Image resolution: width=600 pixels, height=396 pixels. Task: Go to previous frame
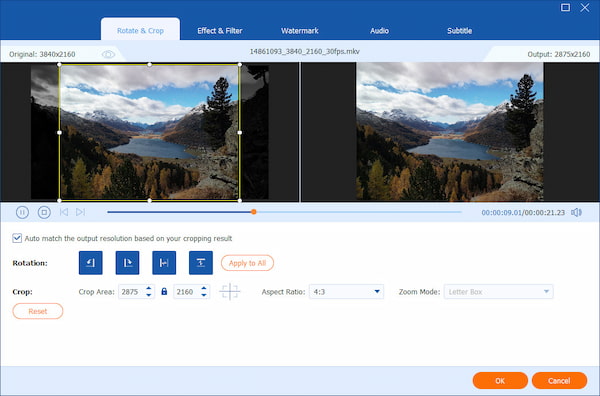click(64, 212)
